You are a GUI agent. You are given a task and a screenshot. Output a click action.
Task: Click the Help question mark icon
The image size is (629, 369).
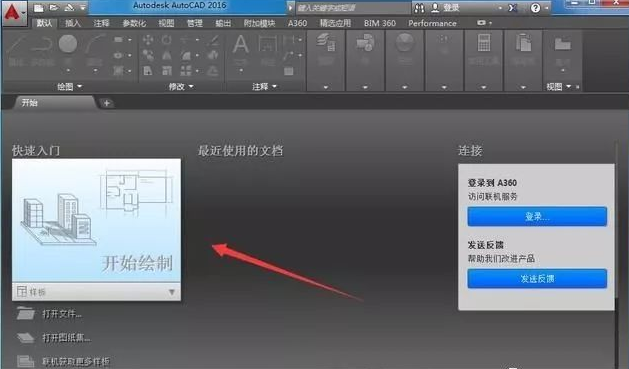[535, 8]
